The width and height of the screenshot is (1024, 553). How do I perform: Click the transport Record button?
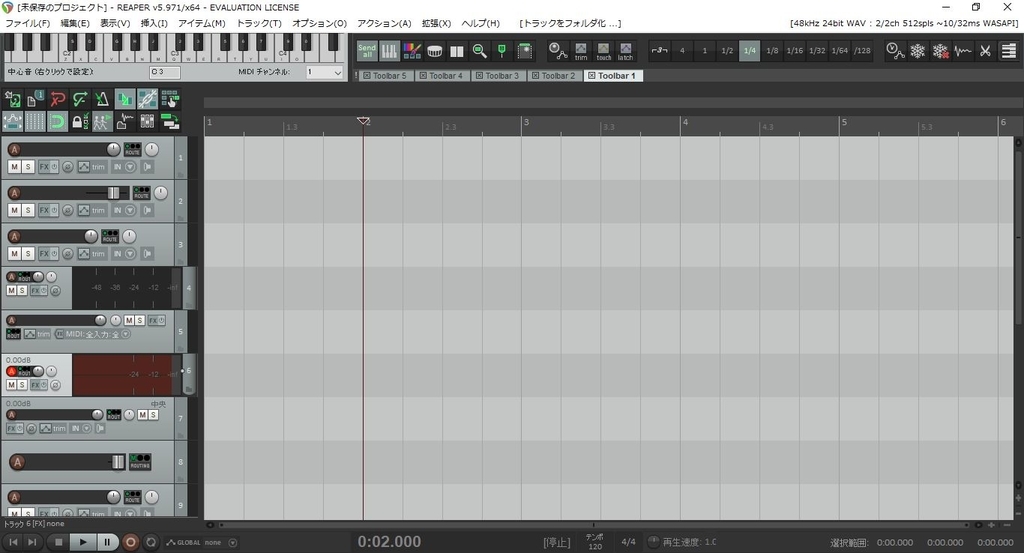tap(130, 542)
